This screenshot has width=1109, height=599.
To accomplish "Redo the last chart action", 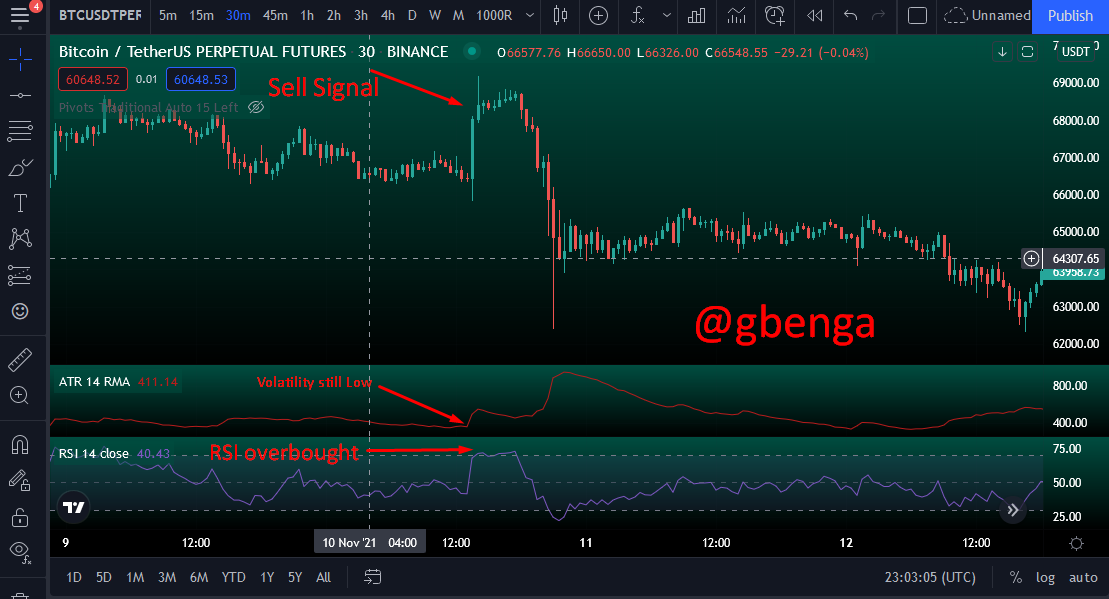I will pos(878,16).
